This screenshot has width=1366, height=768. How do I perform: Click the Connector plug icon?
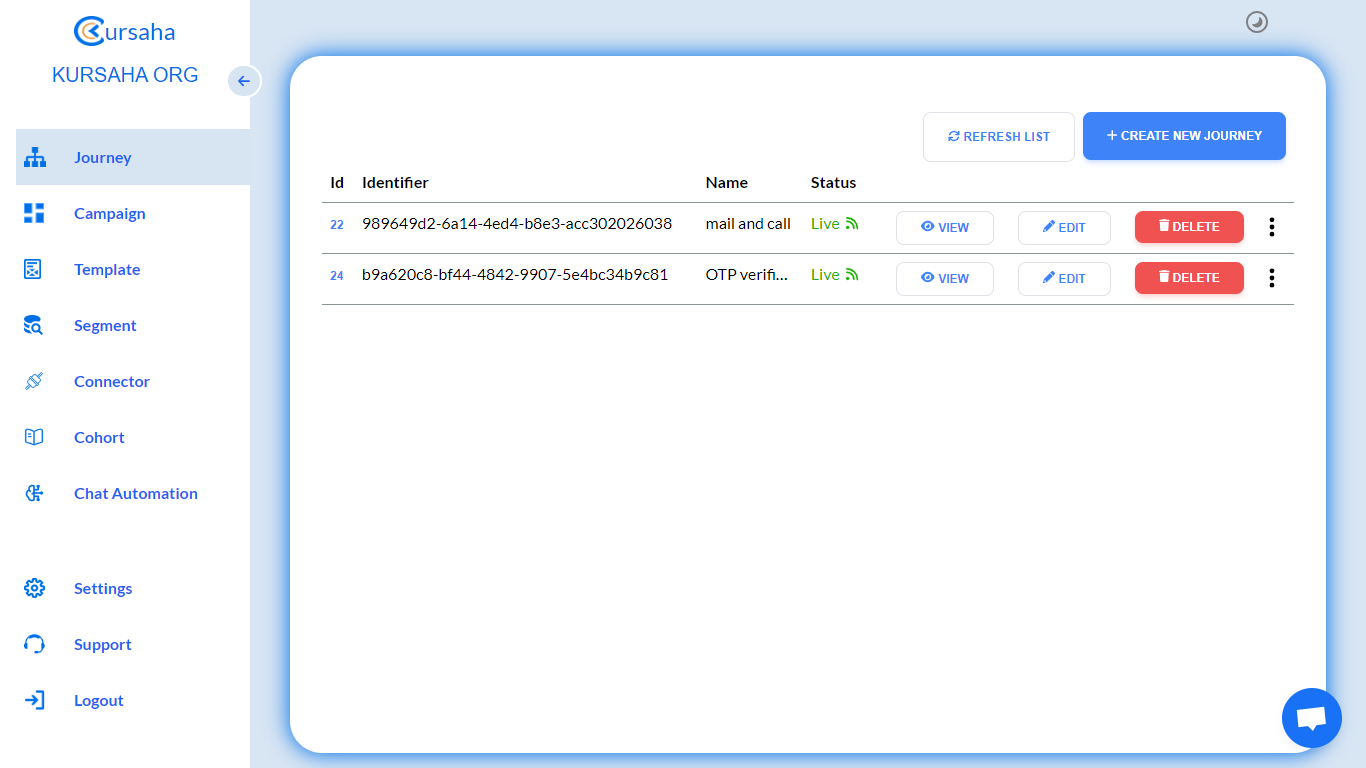click(x=34, y=381)
